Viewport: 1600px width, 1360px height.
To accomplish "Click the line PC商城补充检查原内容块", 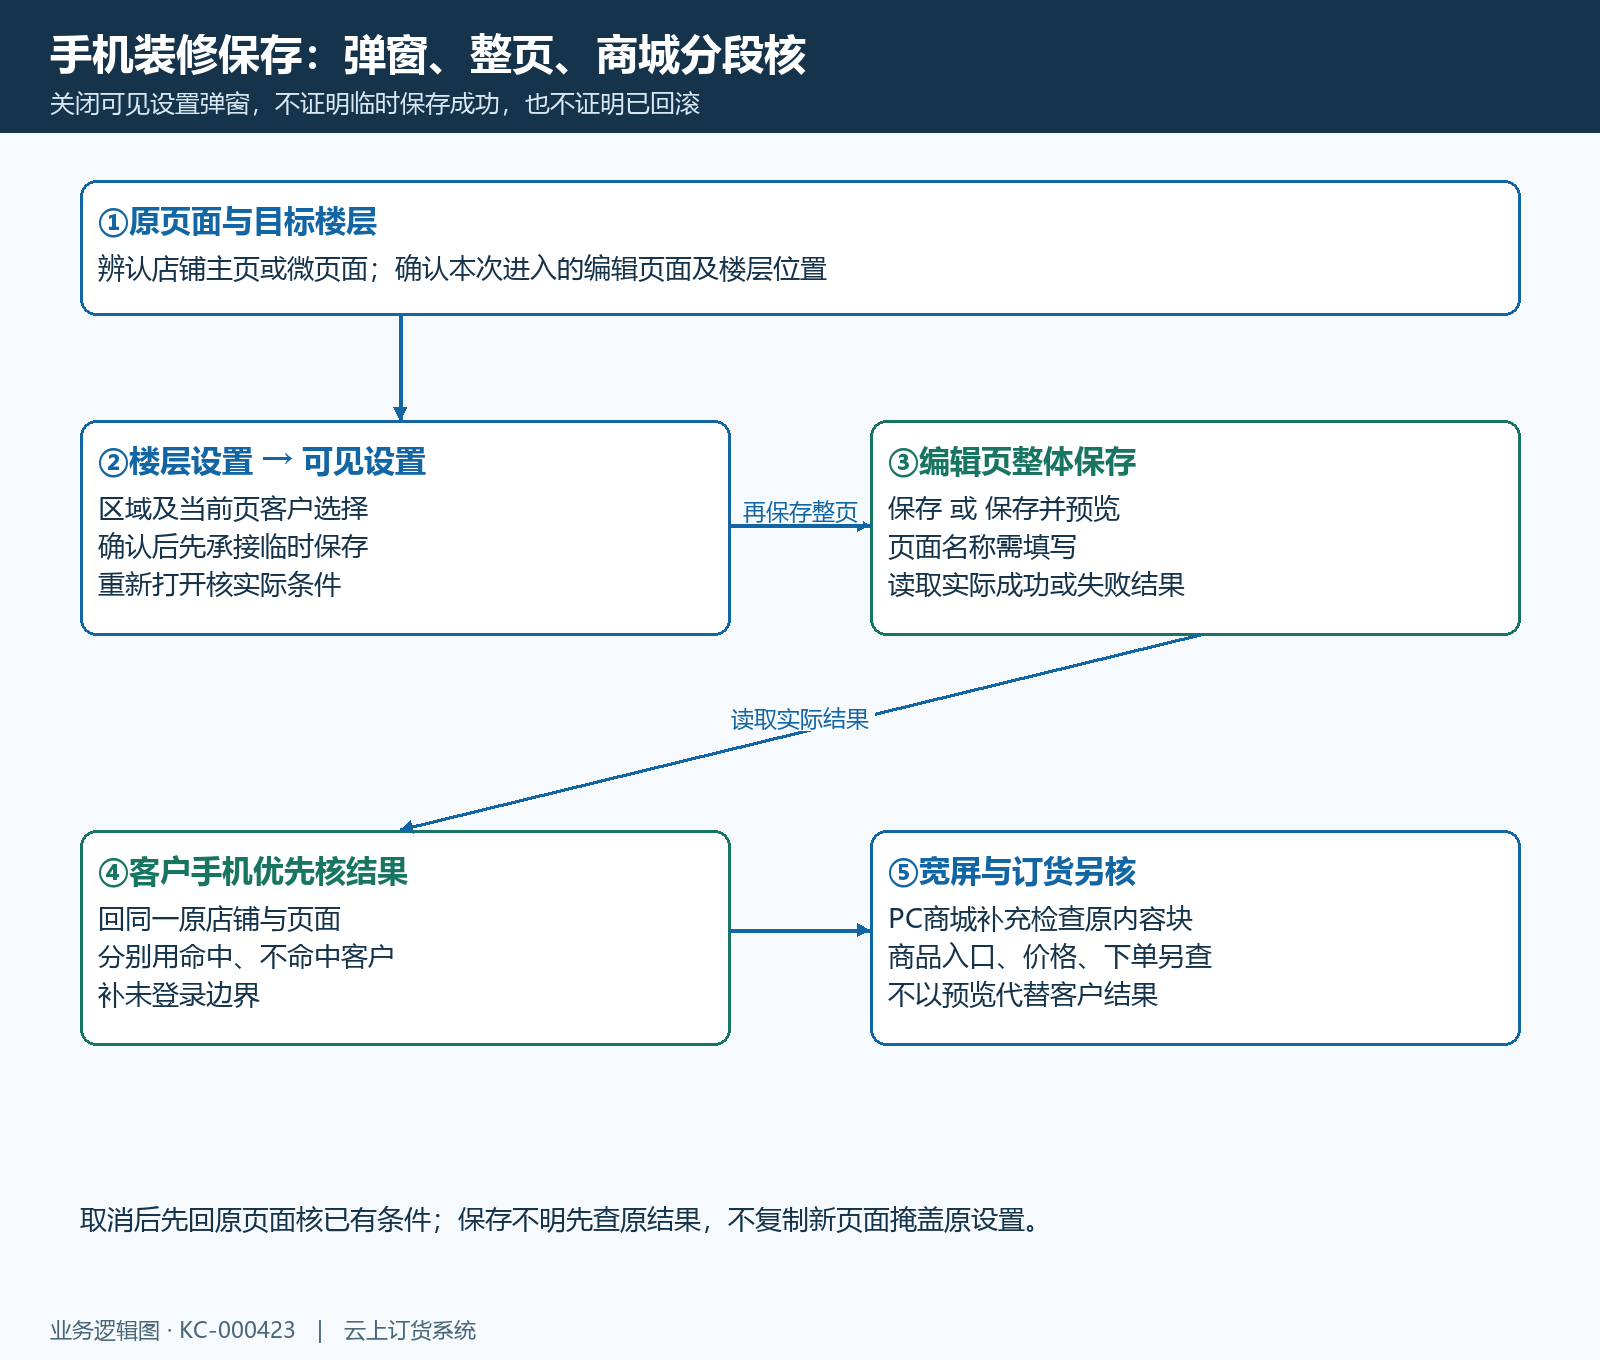I will click(x=1040, y=919).
